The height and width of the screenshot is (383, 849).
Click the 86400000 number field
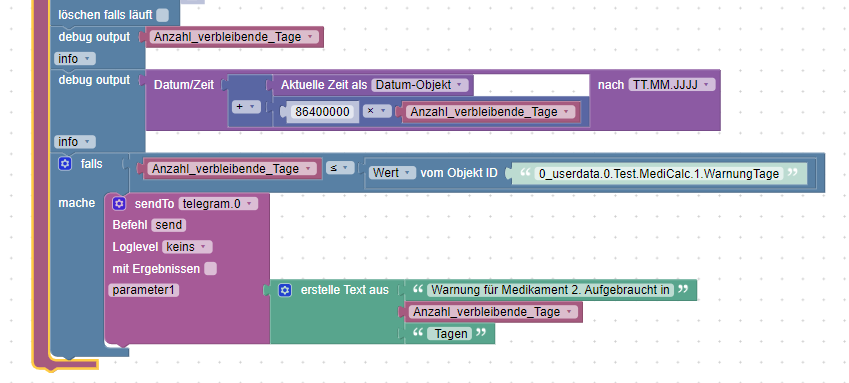322,112
